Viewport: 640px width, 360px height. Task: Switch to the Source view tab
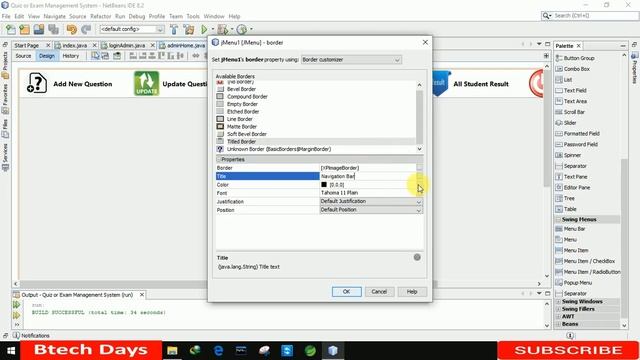pos(23,56)
